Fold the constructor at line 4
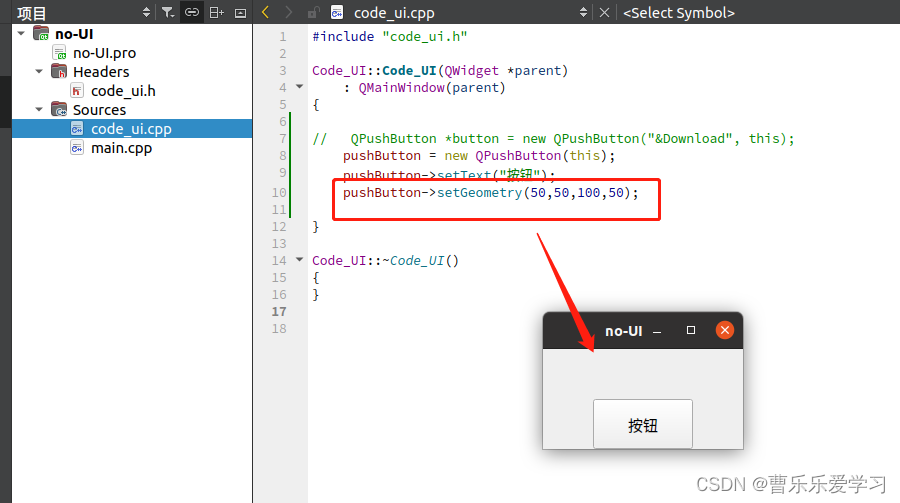 click(298, 87)
